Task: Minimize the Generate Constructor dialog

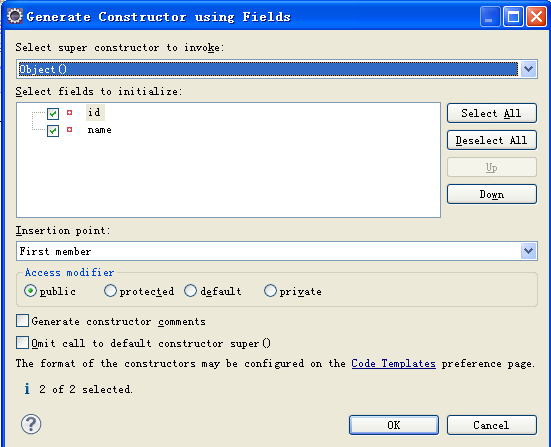Action: click(490, 17)
